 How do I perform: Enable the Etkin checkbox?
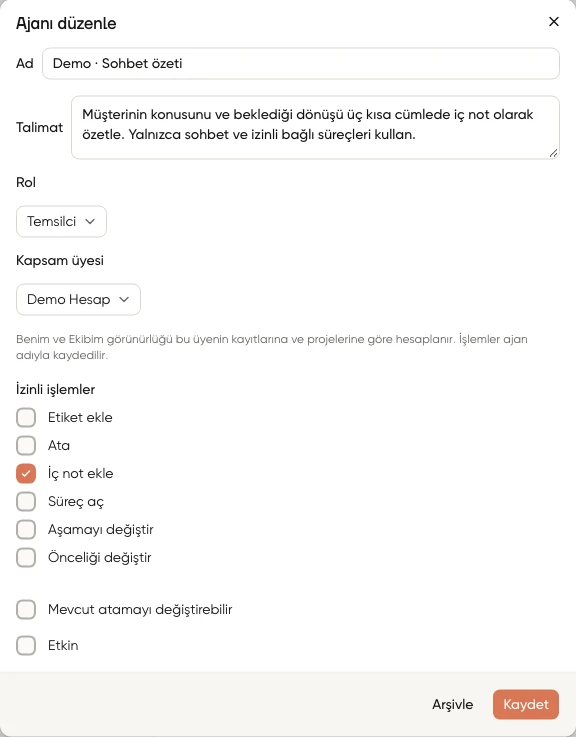26,645
